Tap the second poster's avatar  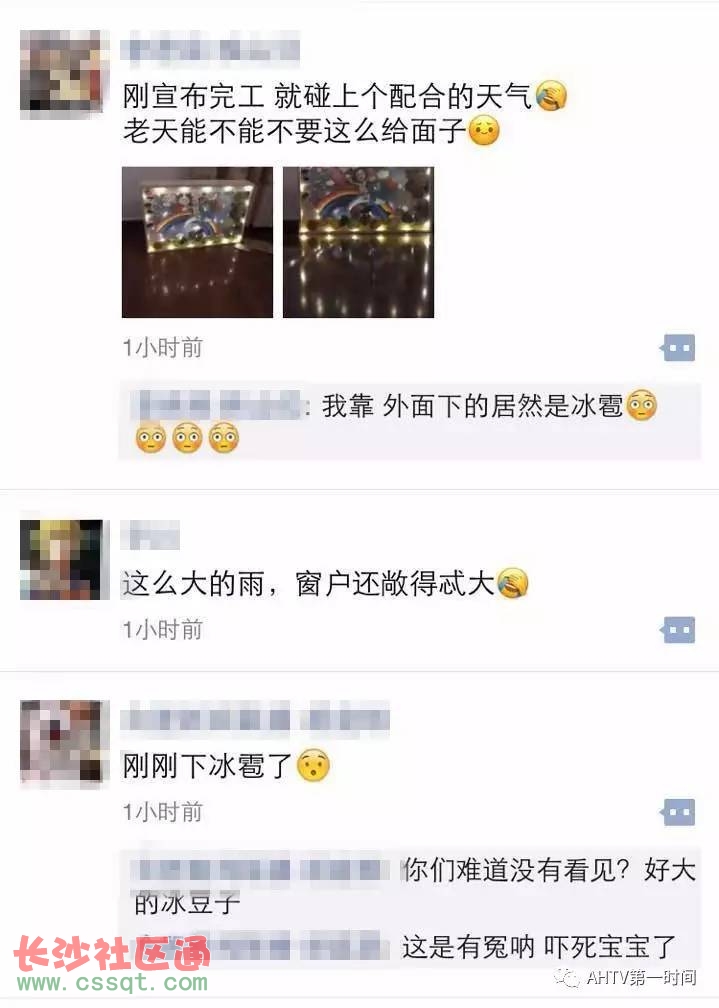coord(62,559)
